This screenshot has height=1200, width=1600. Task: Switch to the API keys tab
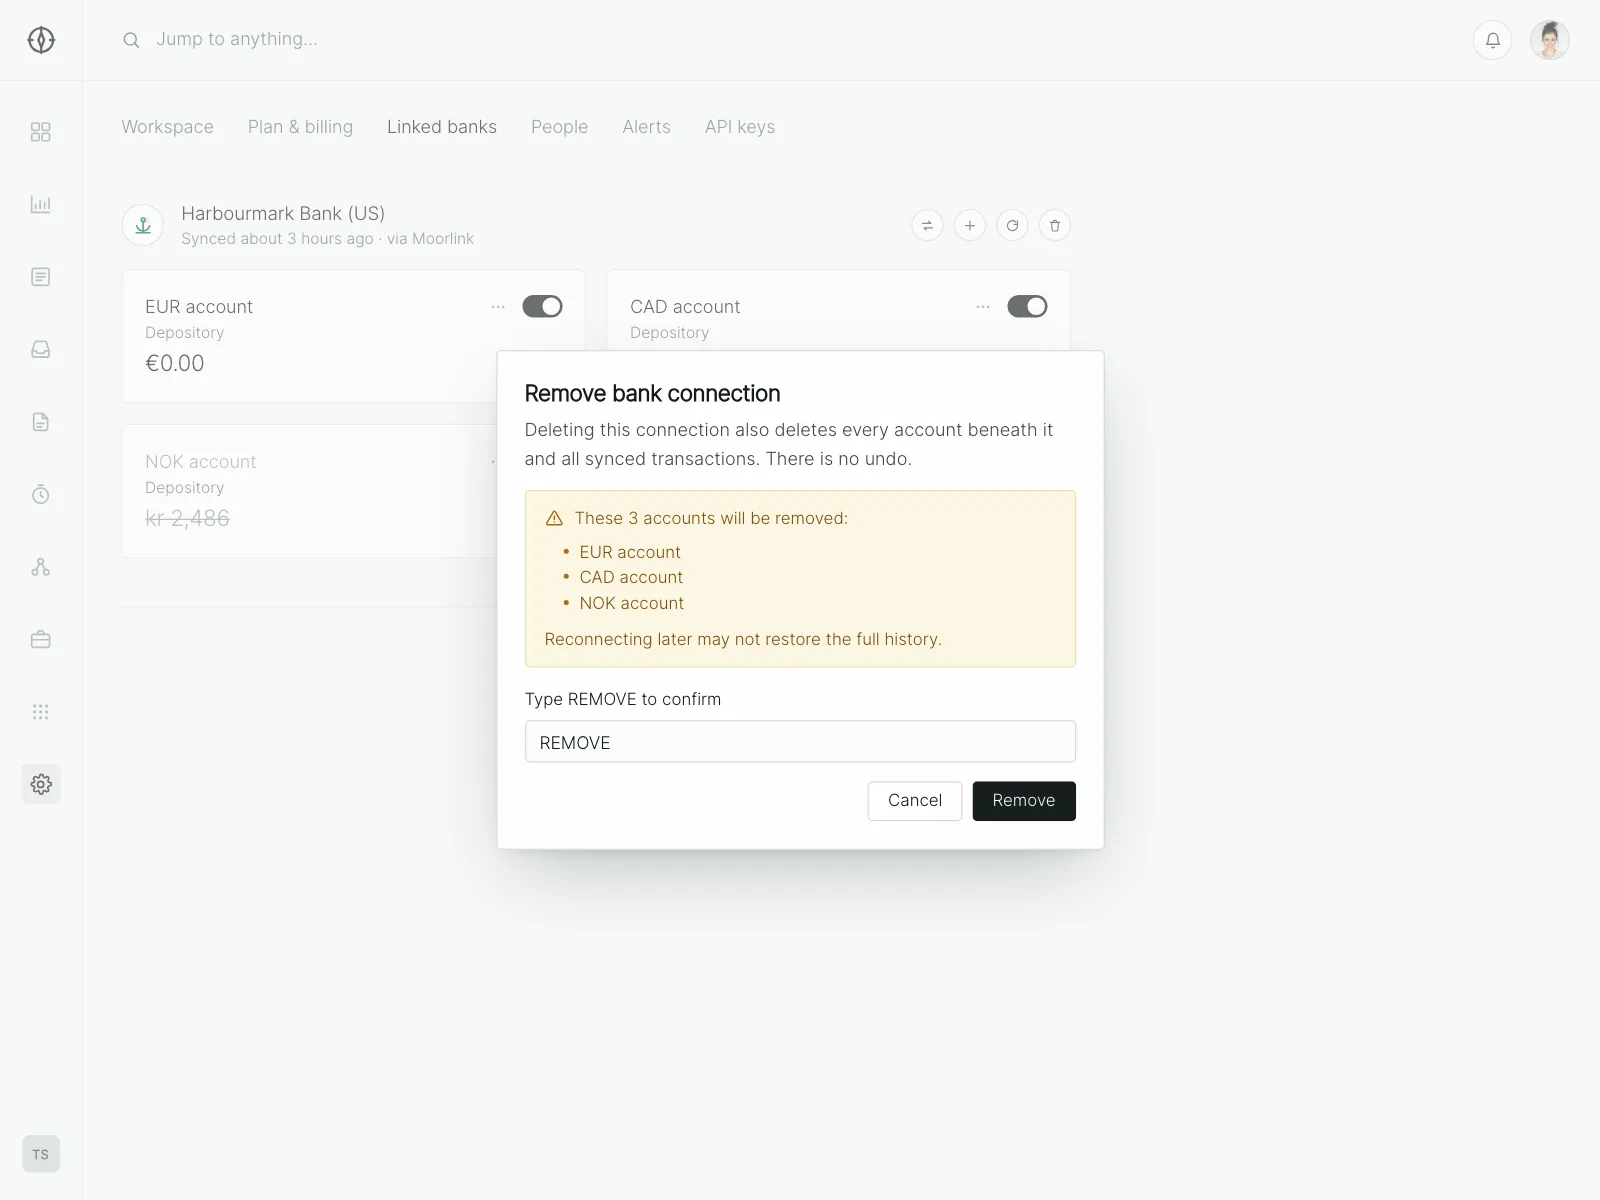740,127
